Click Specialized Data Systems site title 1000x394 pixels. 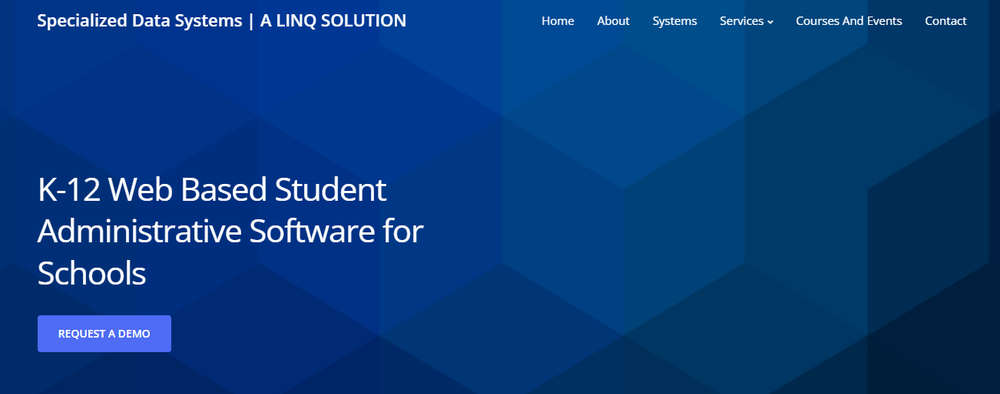(221, 21)
